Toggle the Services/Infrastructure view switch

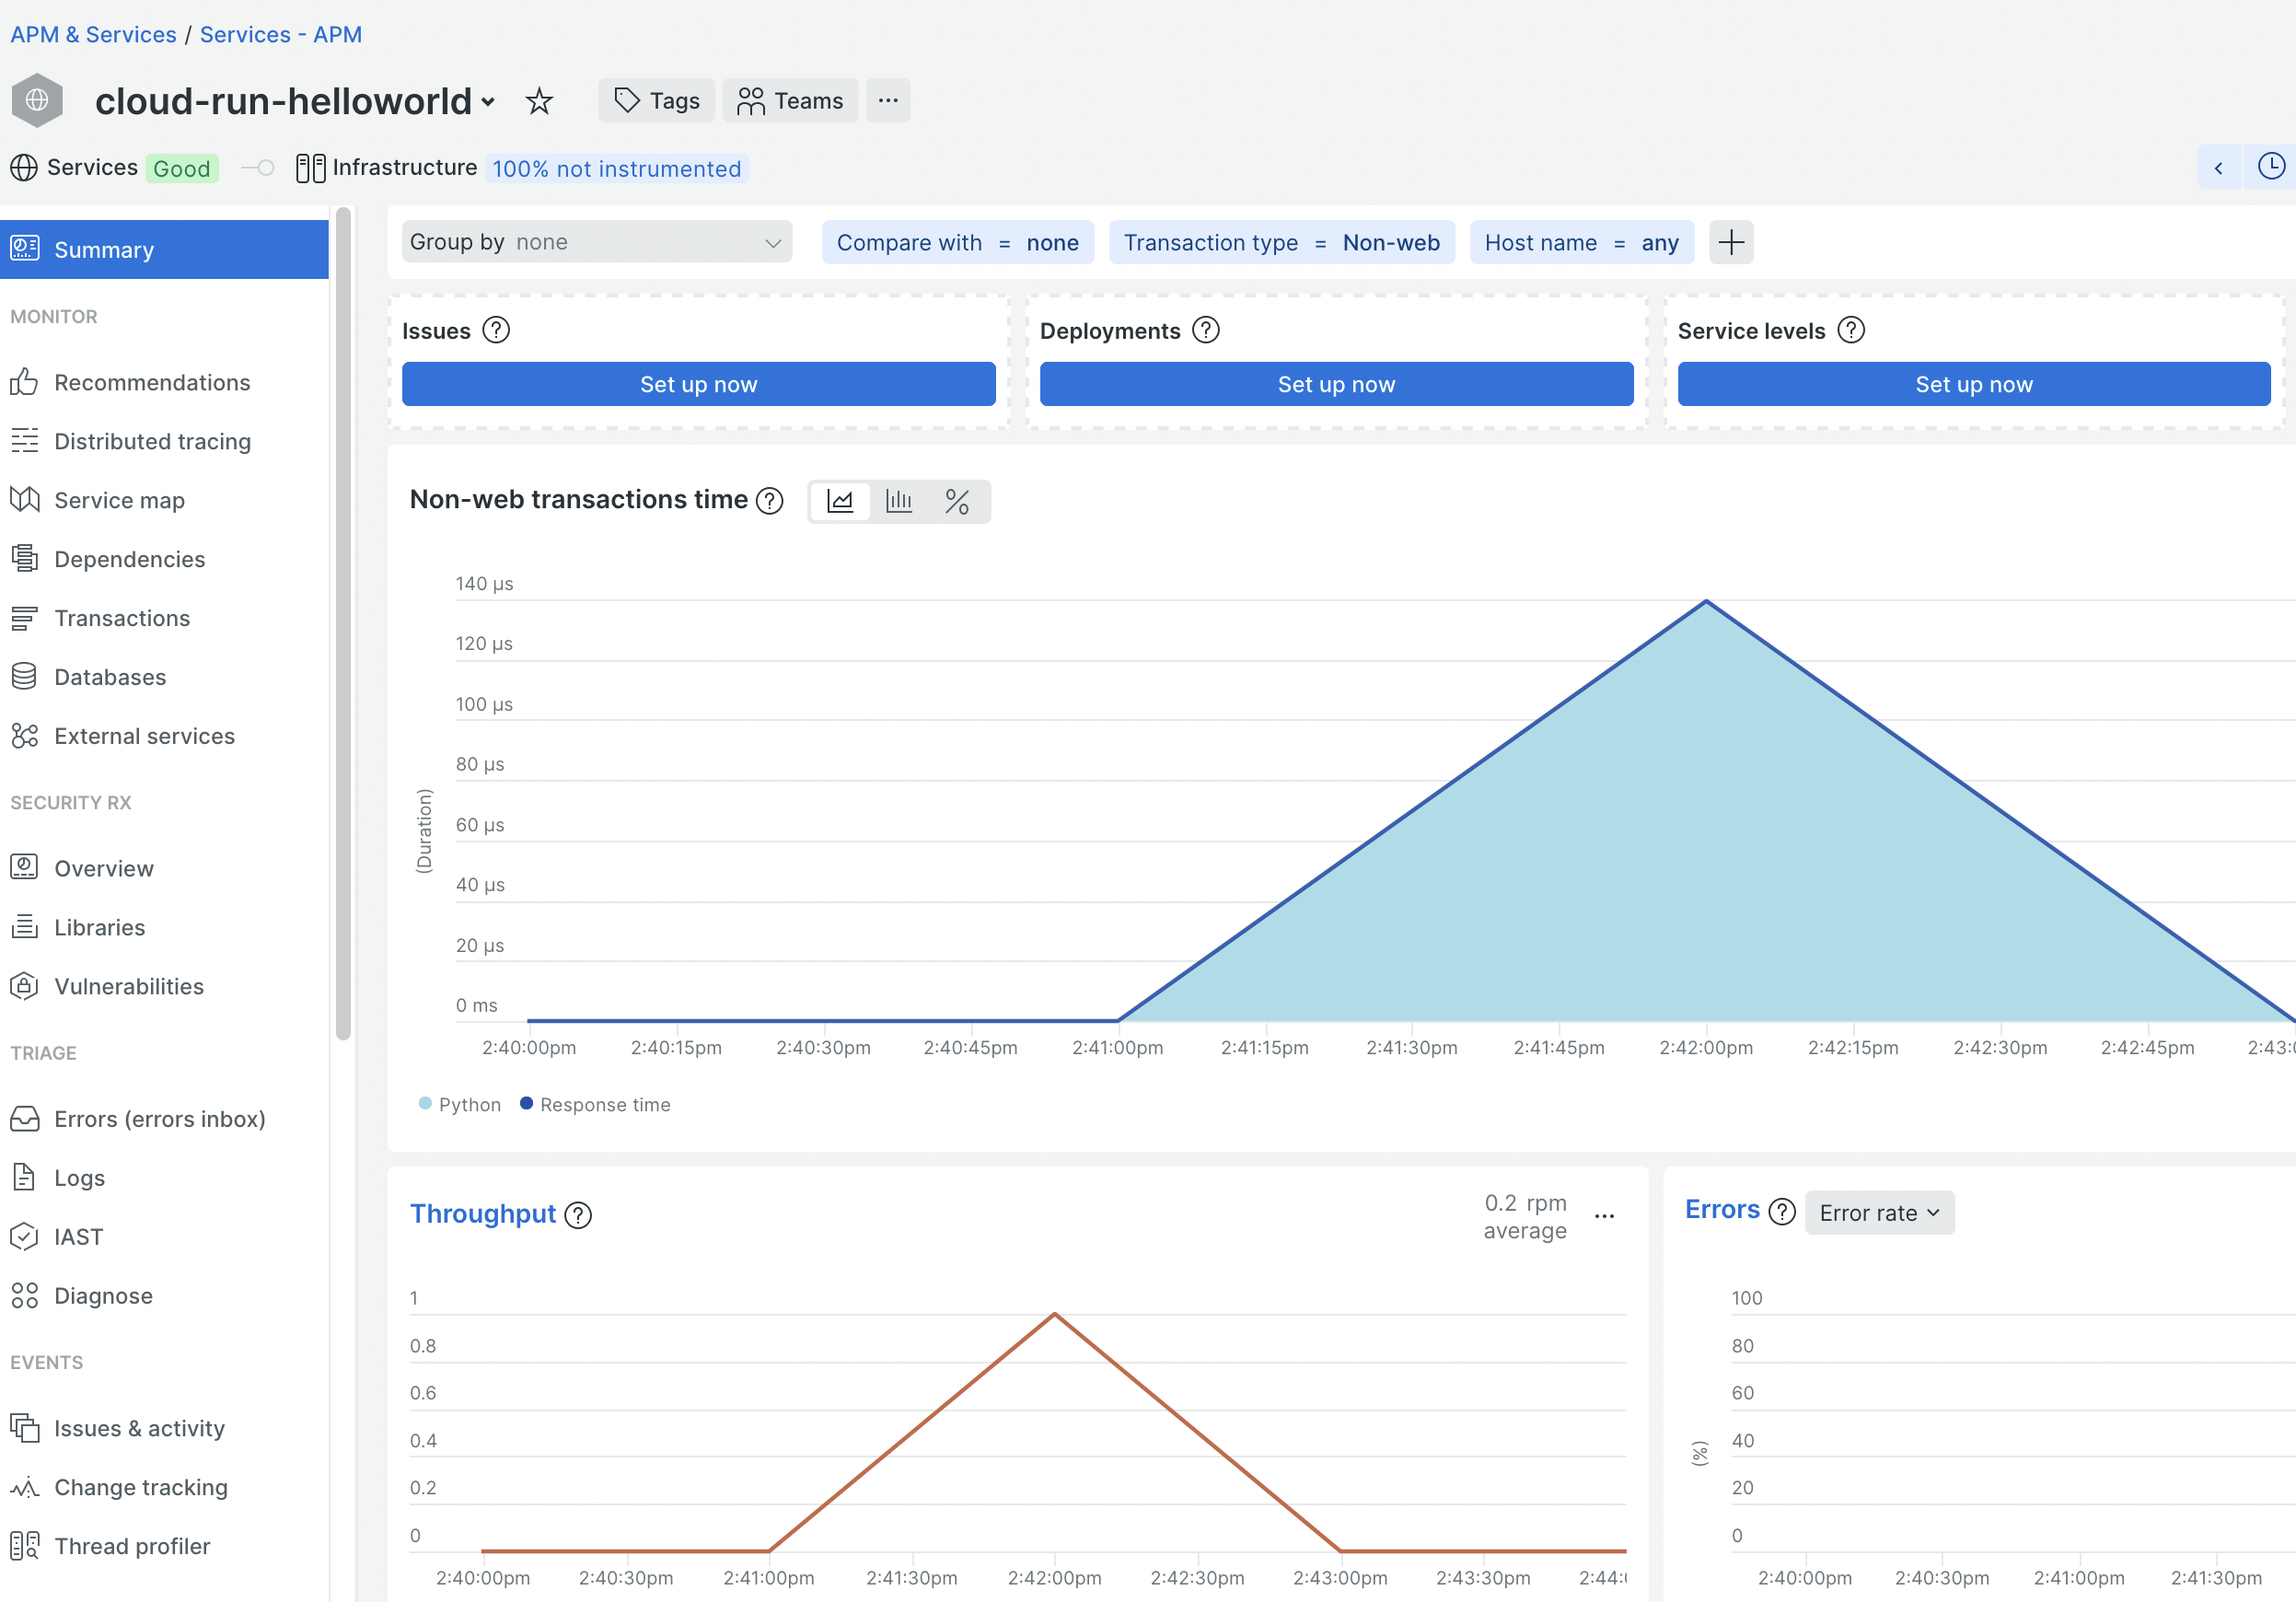pyautogui.click(x=256, y=167)
